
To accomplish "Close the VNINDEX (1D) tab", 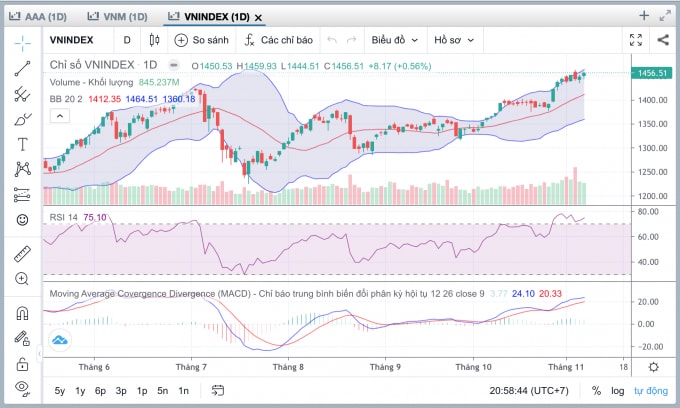I will coord(258,18).
